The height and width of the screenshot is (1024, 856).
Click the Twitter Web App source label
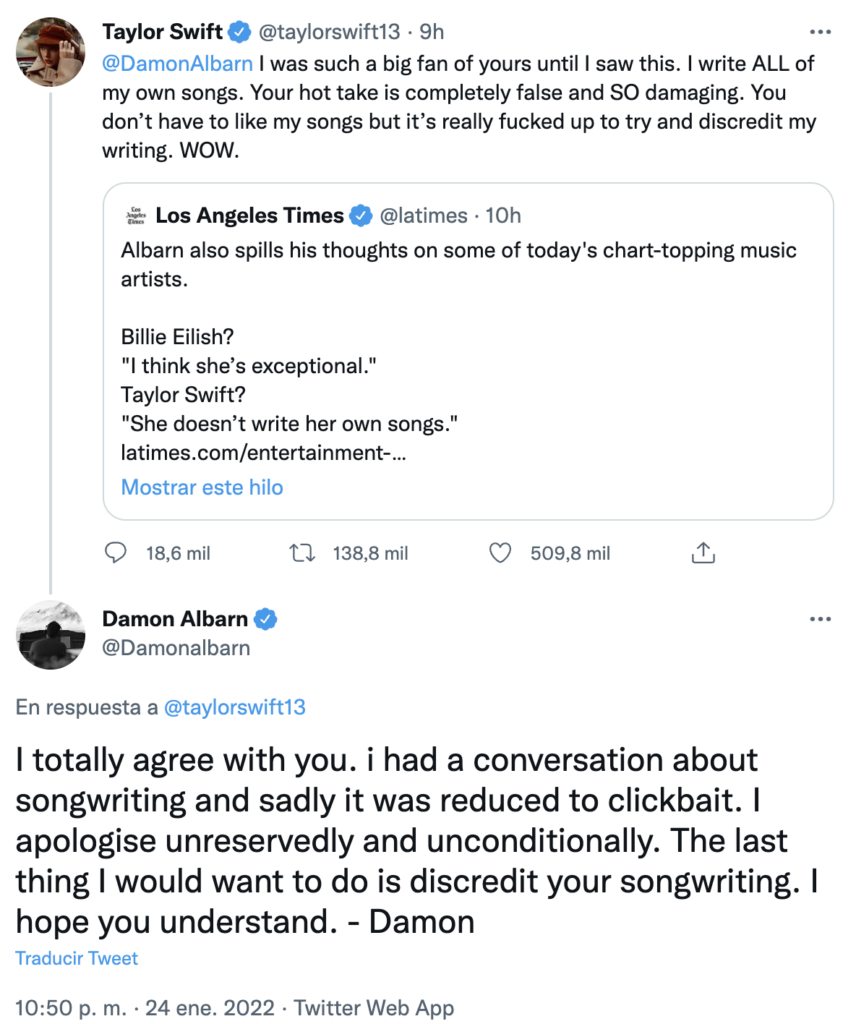[374, 1008]
